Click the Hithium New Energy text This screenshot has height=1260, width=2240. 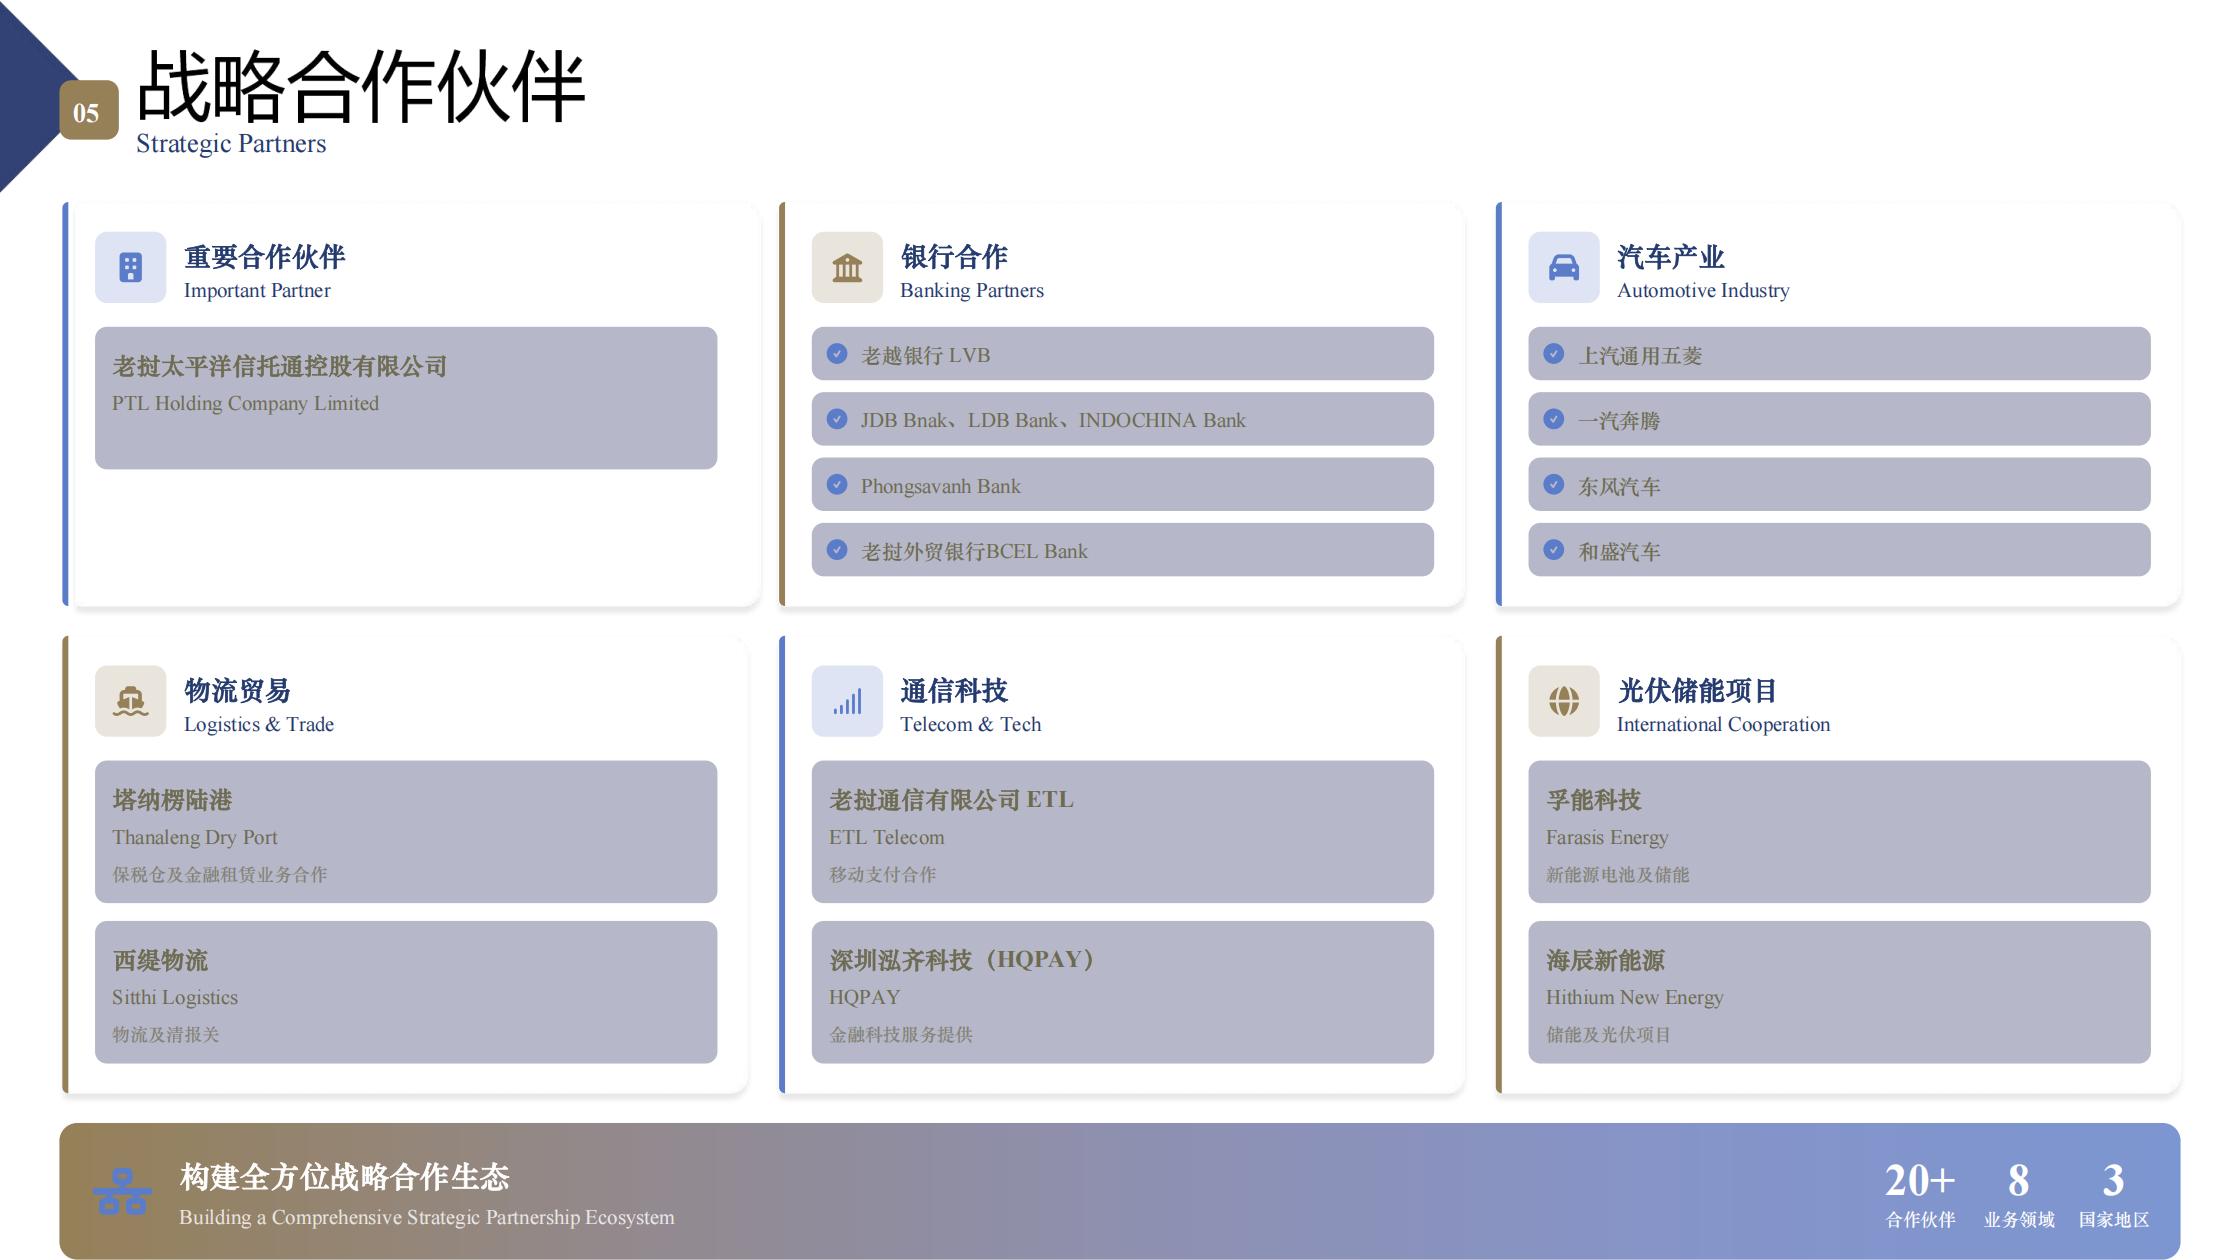pos(1635,998)
